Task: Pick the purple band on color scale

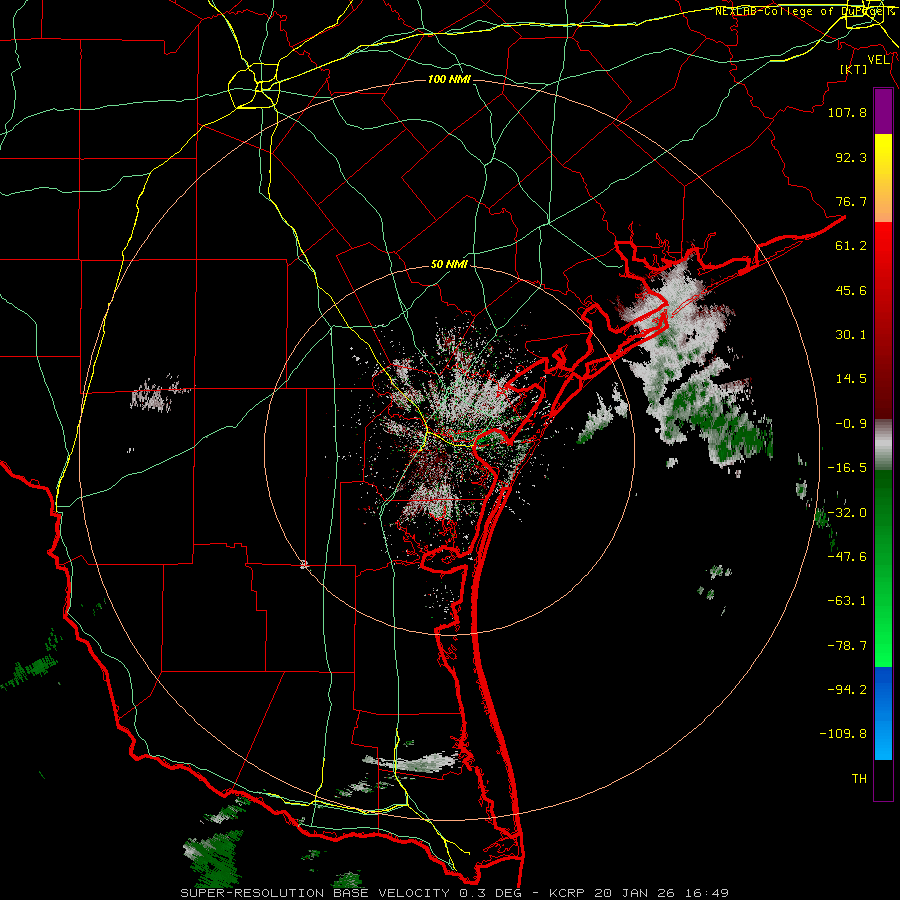Action: [883, 111]
